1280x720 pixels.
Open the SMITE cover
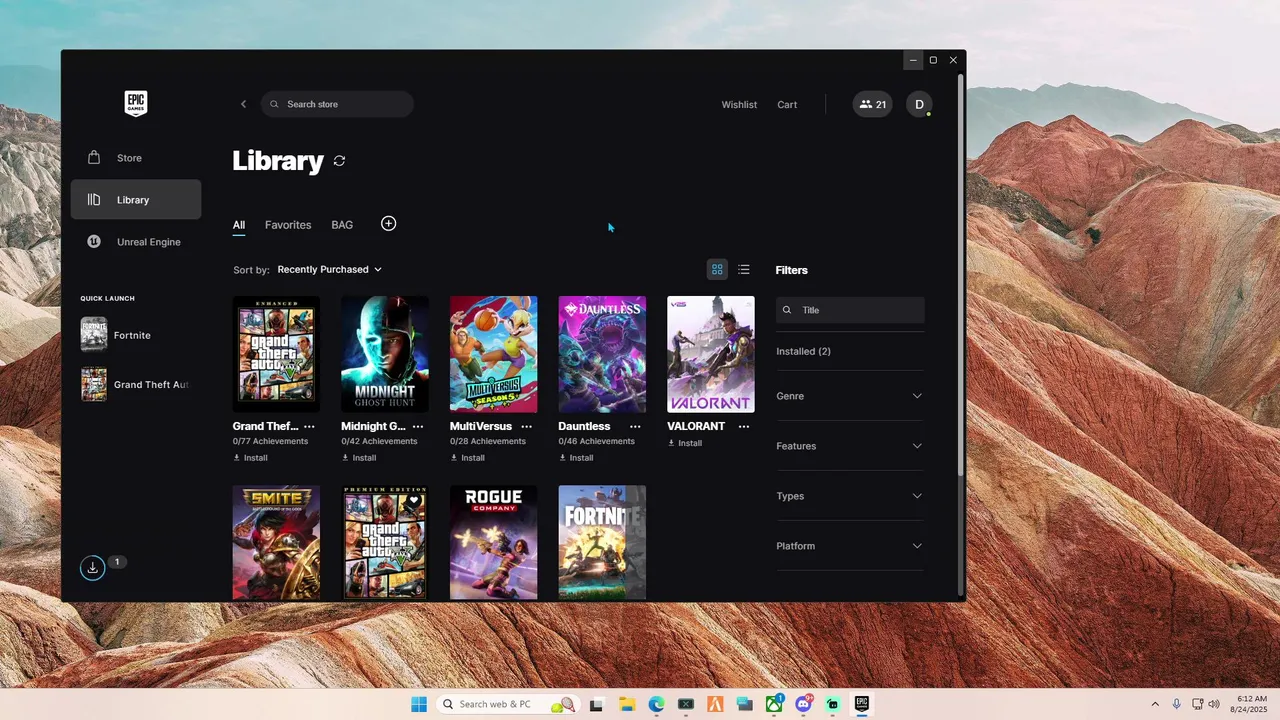276,543
